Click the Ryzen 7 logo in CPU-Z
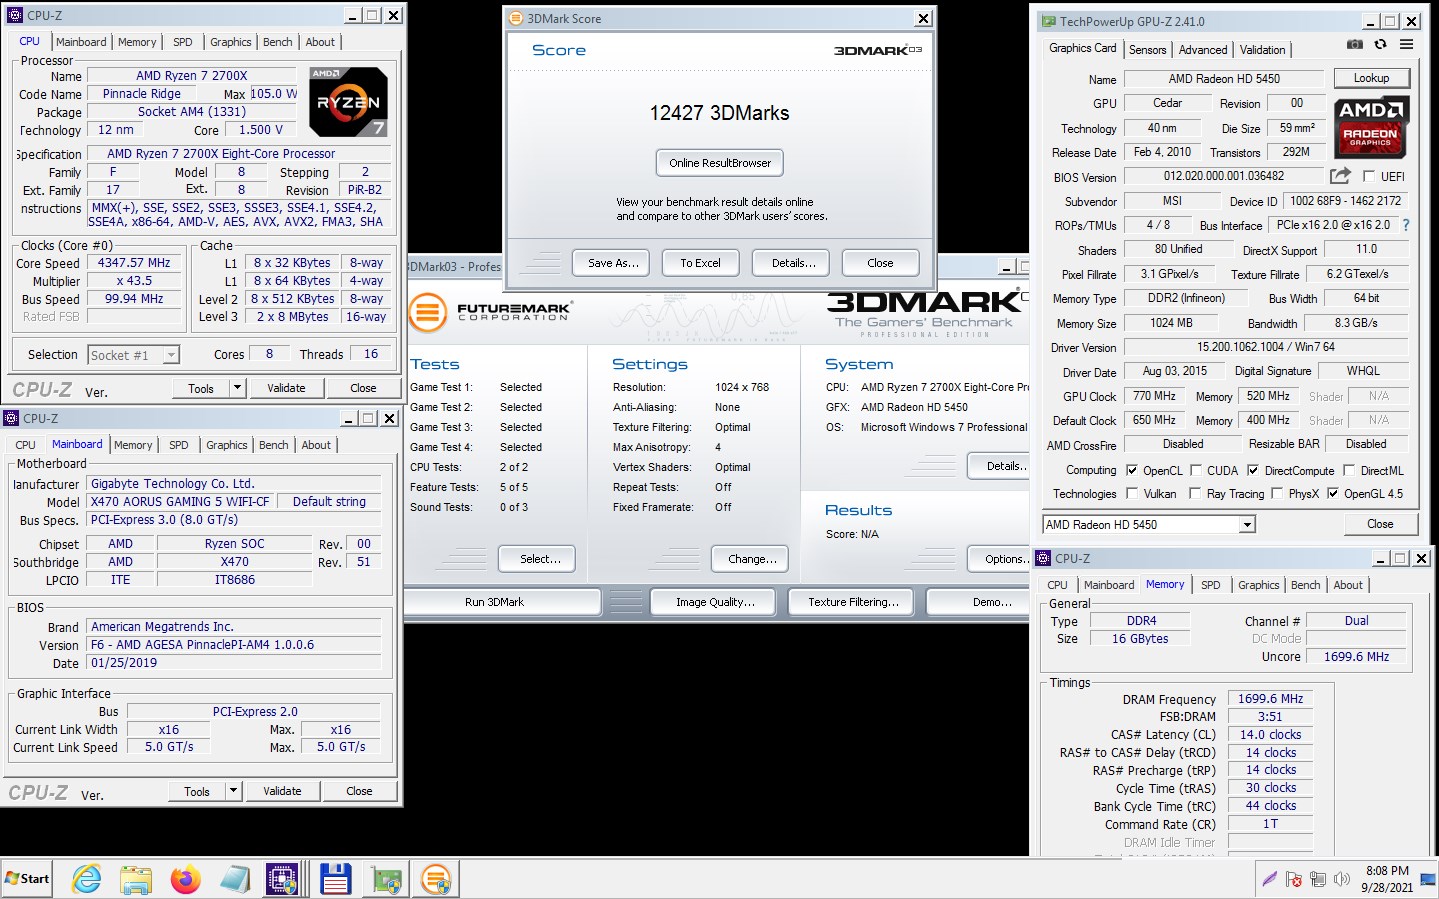The width and height of the screenshot is (1439, 899). pyautogui.click(x=347, y=102)
